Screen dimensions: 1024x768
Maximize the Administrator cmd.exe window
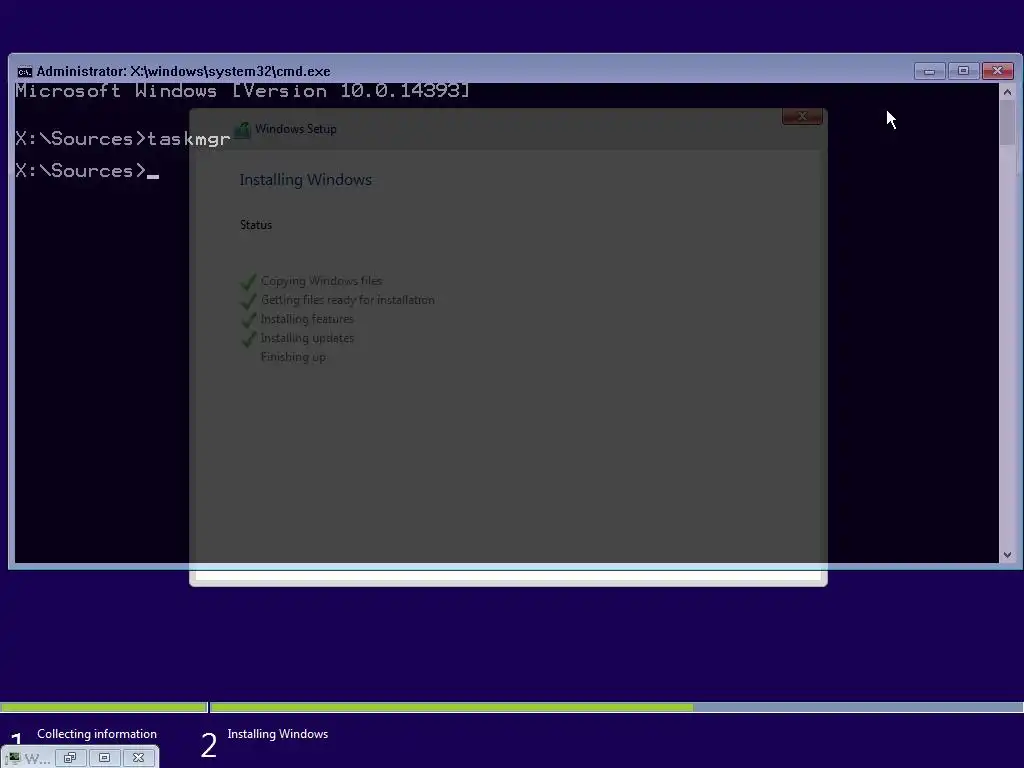coord(963,71)
